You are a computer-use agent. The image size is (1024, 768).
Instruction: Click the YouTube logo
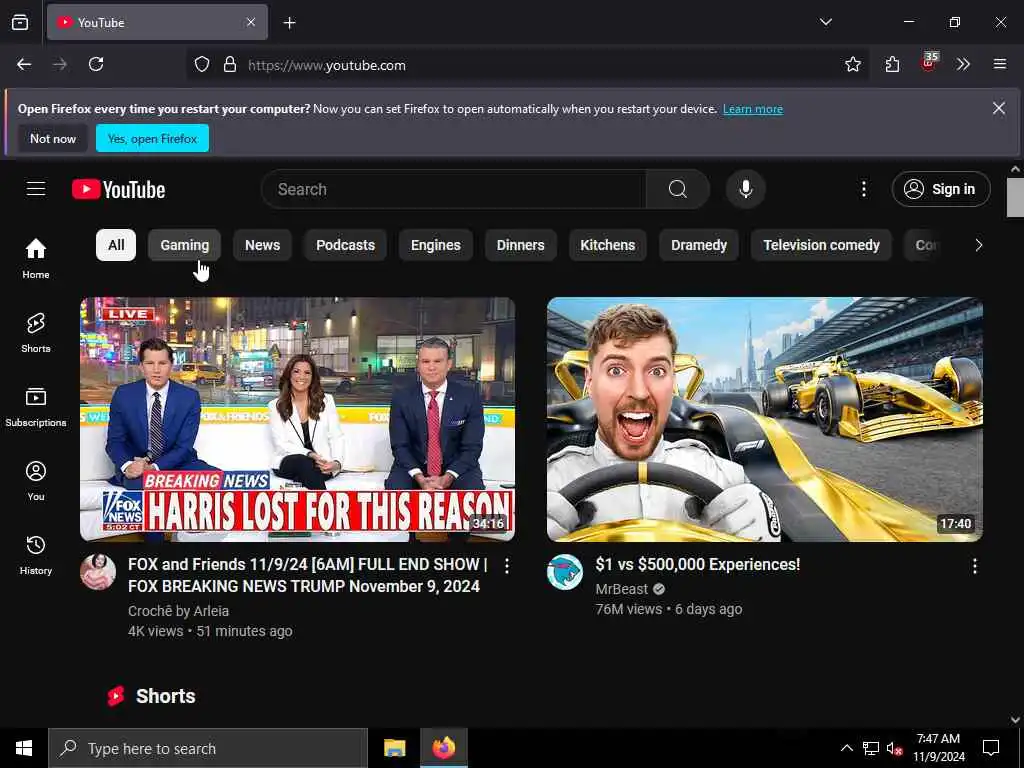118,189
